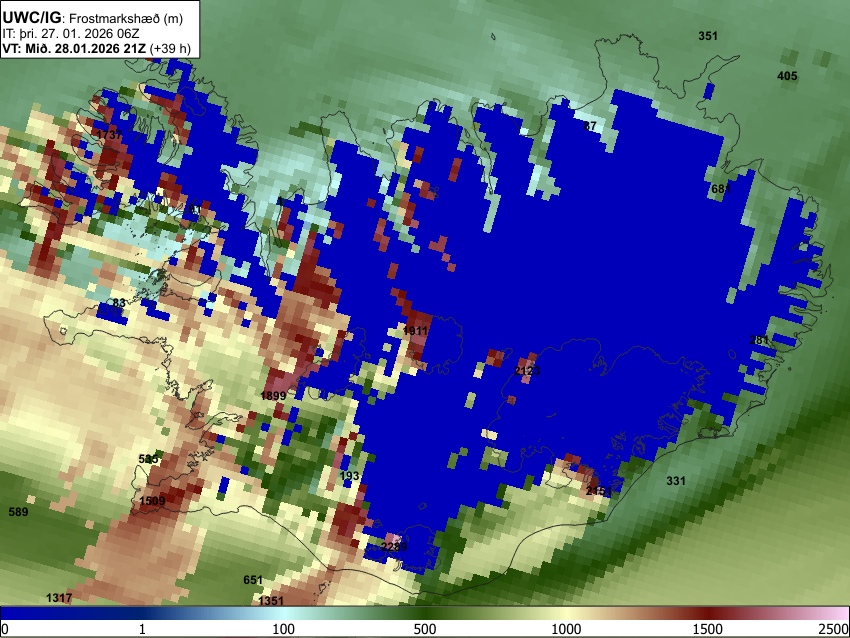
Task: Select the initial time line "IT: þri. 27. 01. 2026 06Z"
Action: 70,34
